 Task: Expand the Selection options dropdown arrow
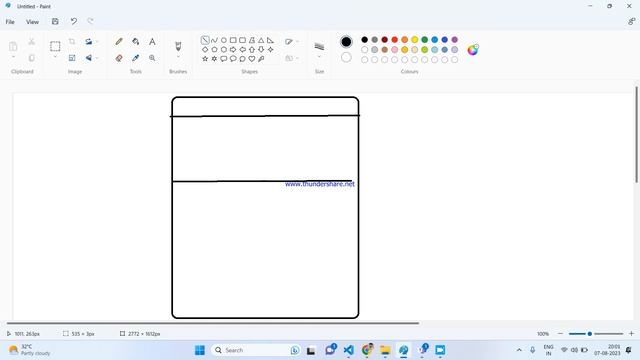click(x=55, y=57)
